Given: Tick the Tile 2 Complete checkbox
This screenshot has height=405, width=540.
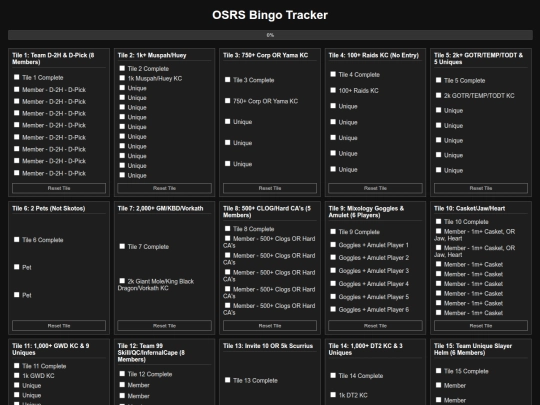Looking at the screenshot, I should [122, 68].
